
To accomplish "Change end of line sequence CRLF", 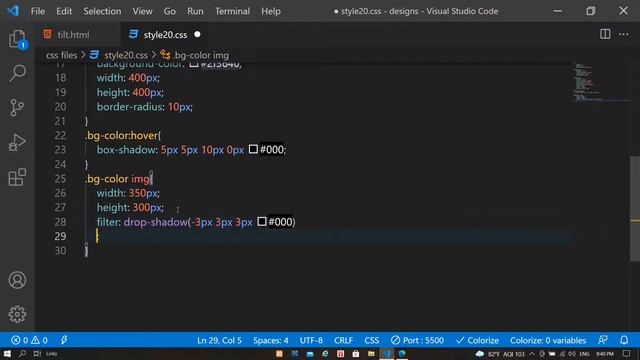I will coord(343,340).
